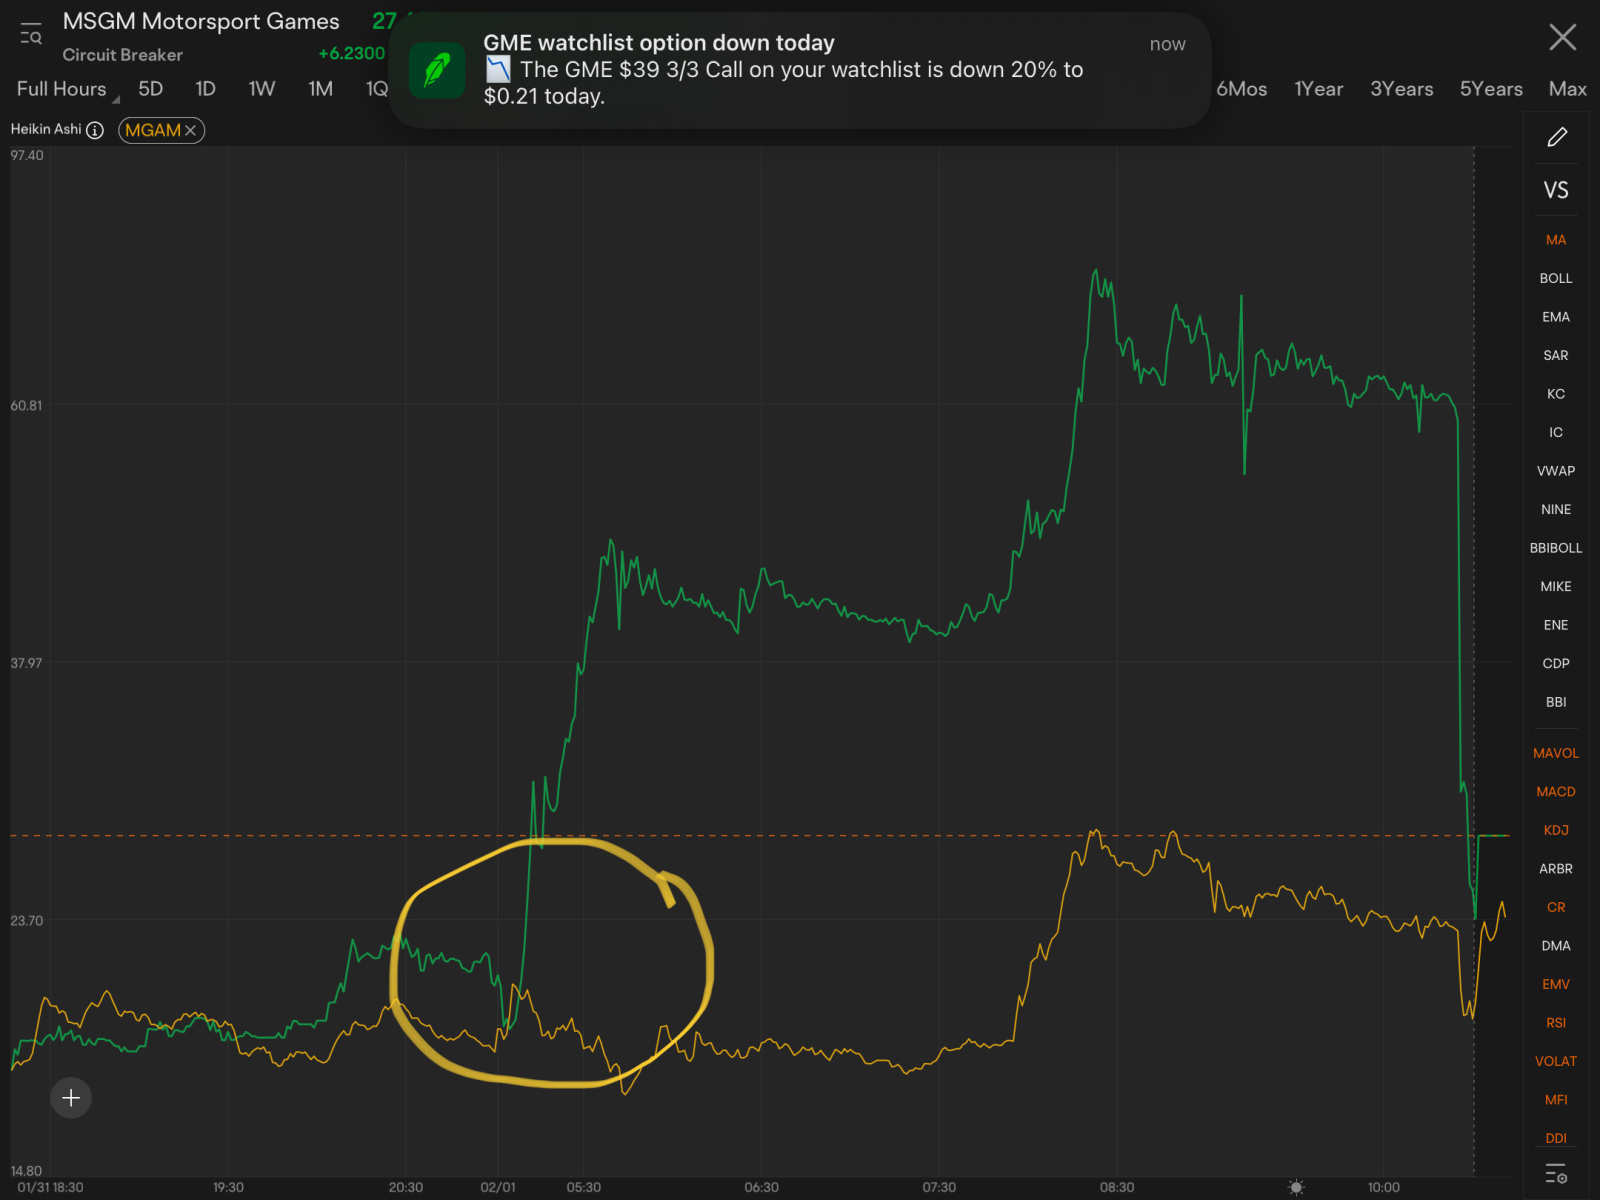Open the Robinhood GME notification
Screen dimensions: 1600x1200
coord(799,70)
